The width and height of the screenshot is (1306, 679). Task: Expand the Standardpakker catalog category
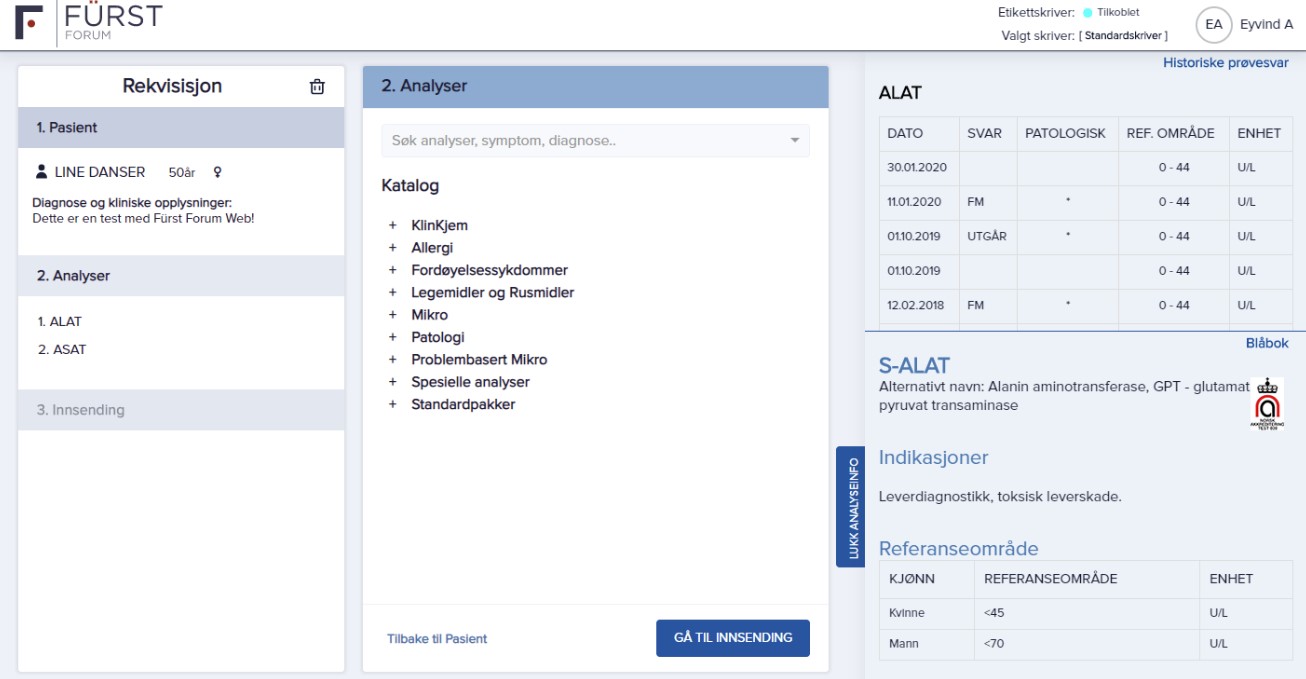click(393, 405)
